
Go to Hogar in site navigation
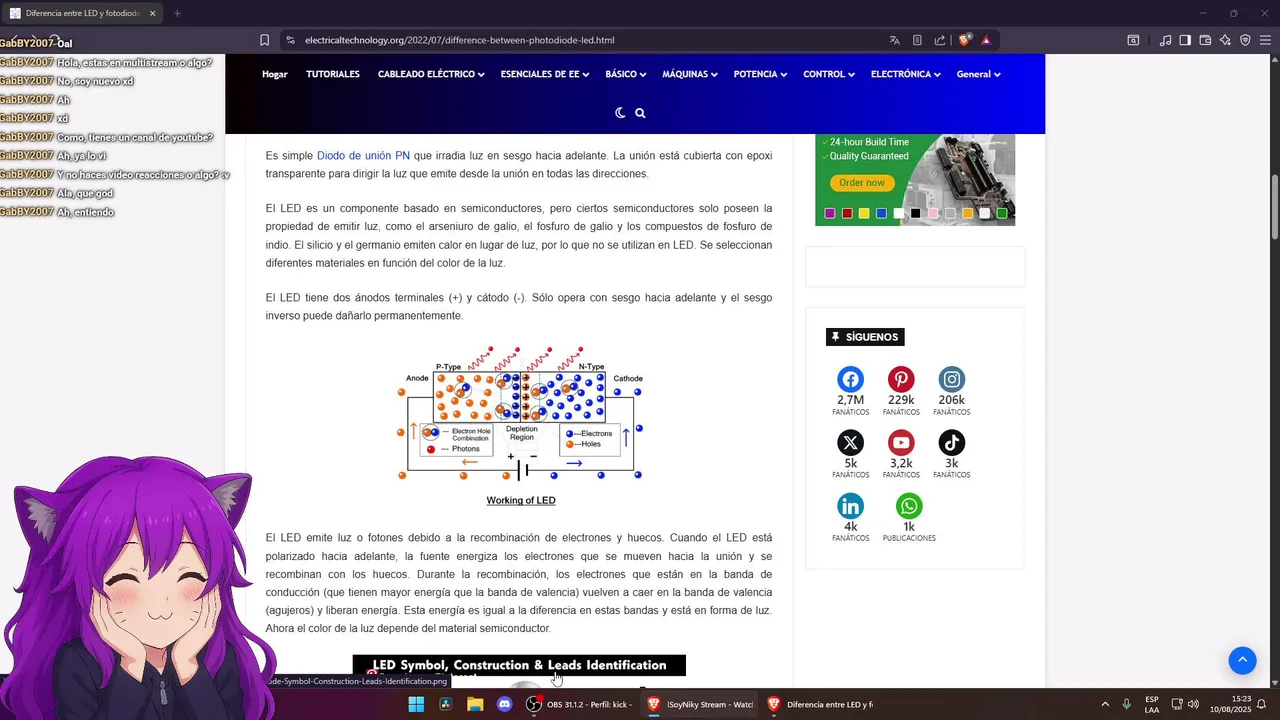pyautogui.click(x=275, y=74)
